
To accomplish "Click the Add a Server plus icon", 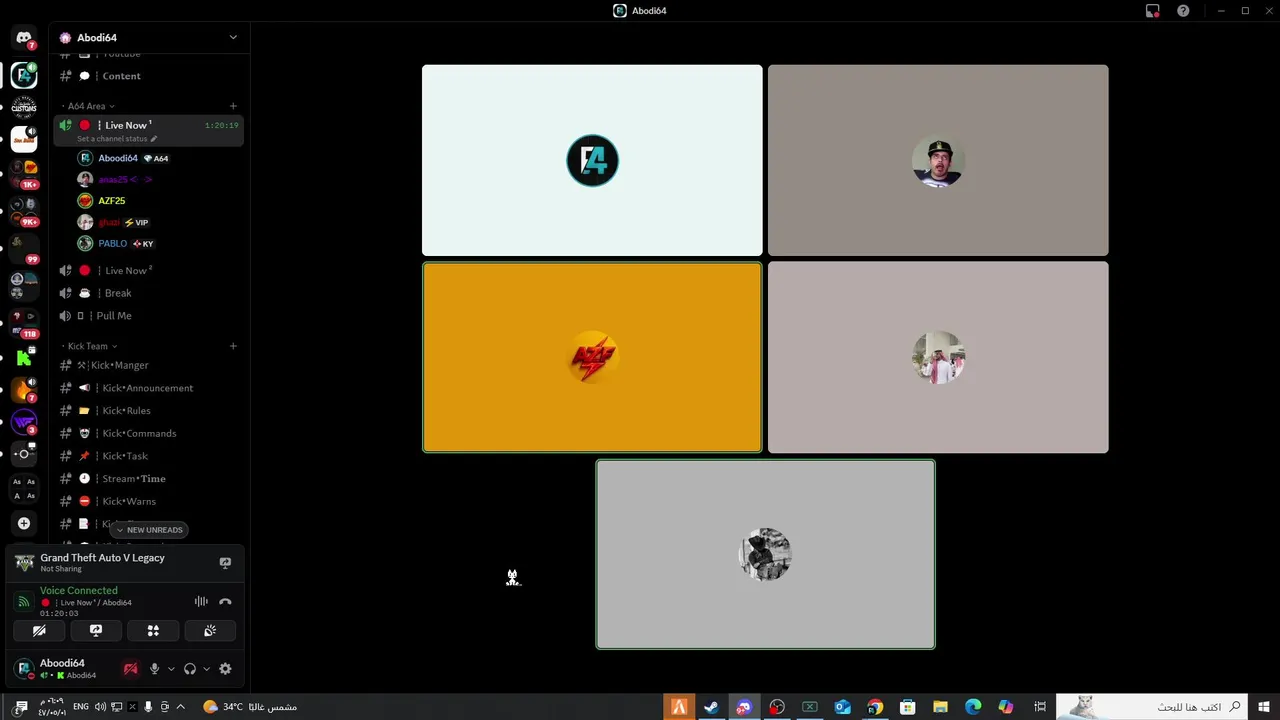I will coord(24,523).
